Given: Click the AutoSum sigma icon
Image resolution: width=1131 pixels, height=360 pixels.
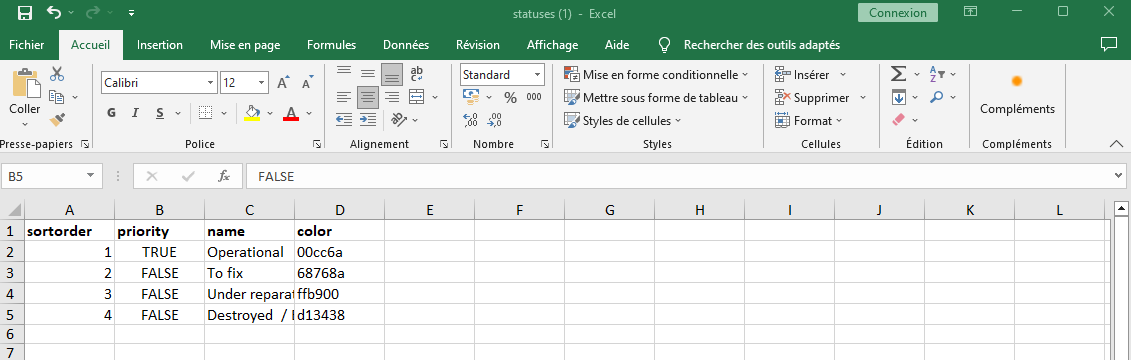Looking at the screenshot, I should [x=898, y=74].
